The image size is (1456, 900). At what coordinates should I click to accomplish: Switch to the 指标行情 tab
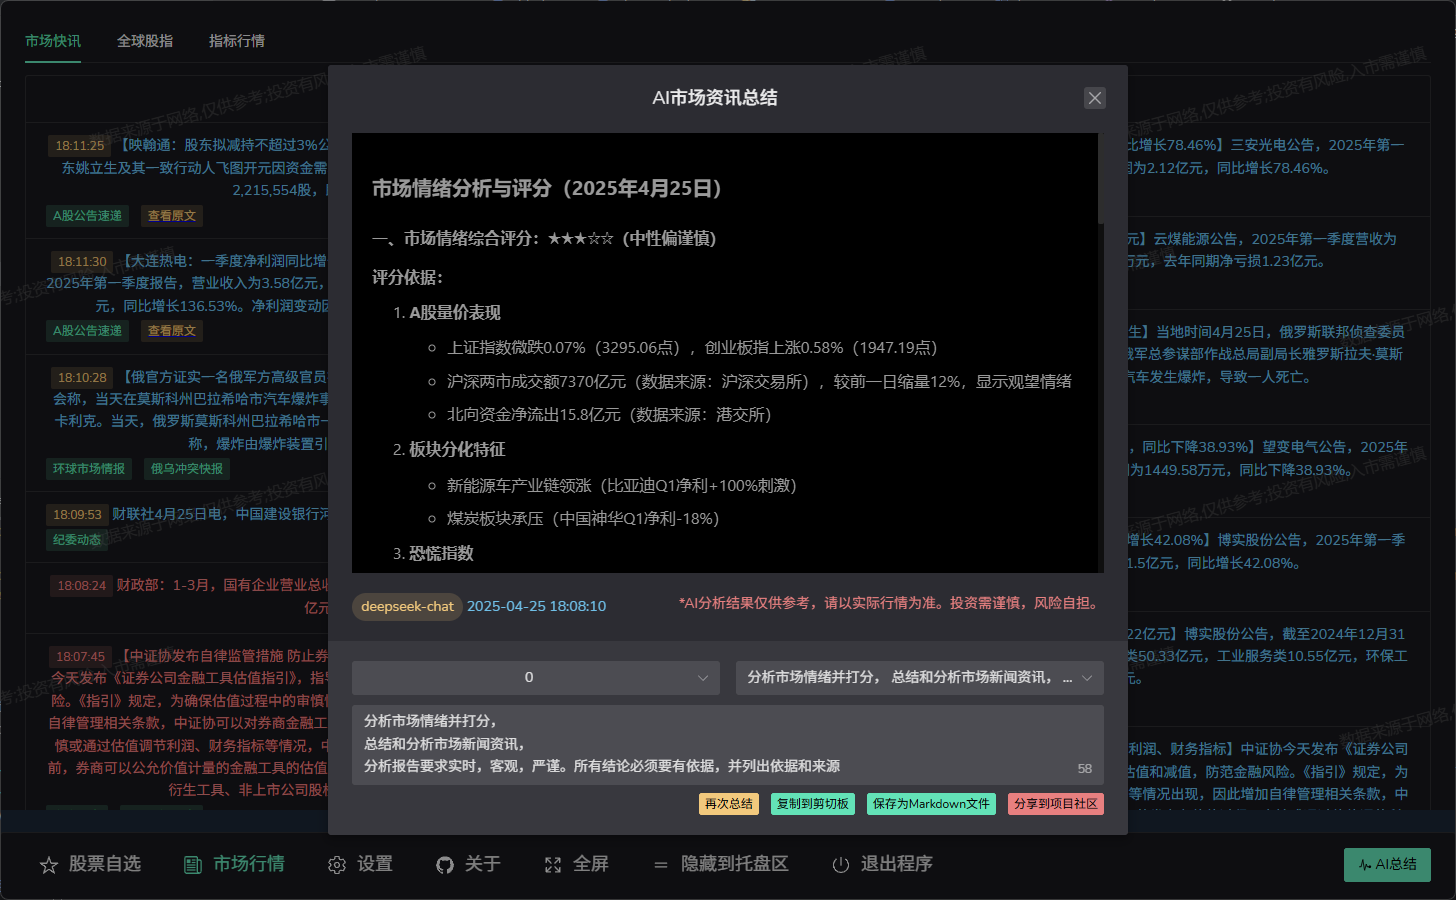pos(236,41)
